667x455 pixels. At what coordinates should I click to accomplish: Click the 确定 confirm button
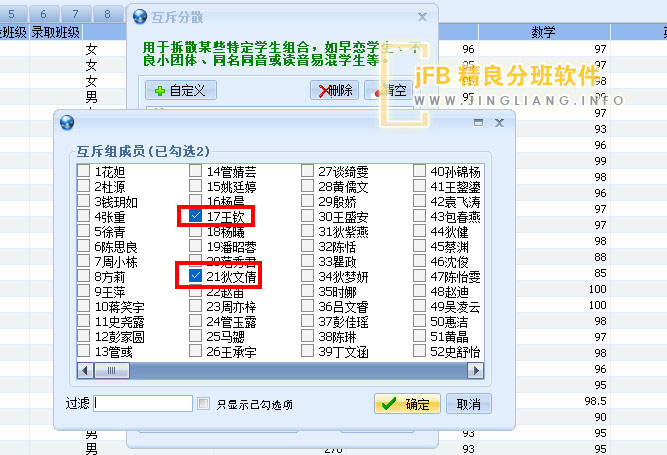[x=407, y=404]
